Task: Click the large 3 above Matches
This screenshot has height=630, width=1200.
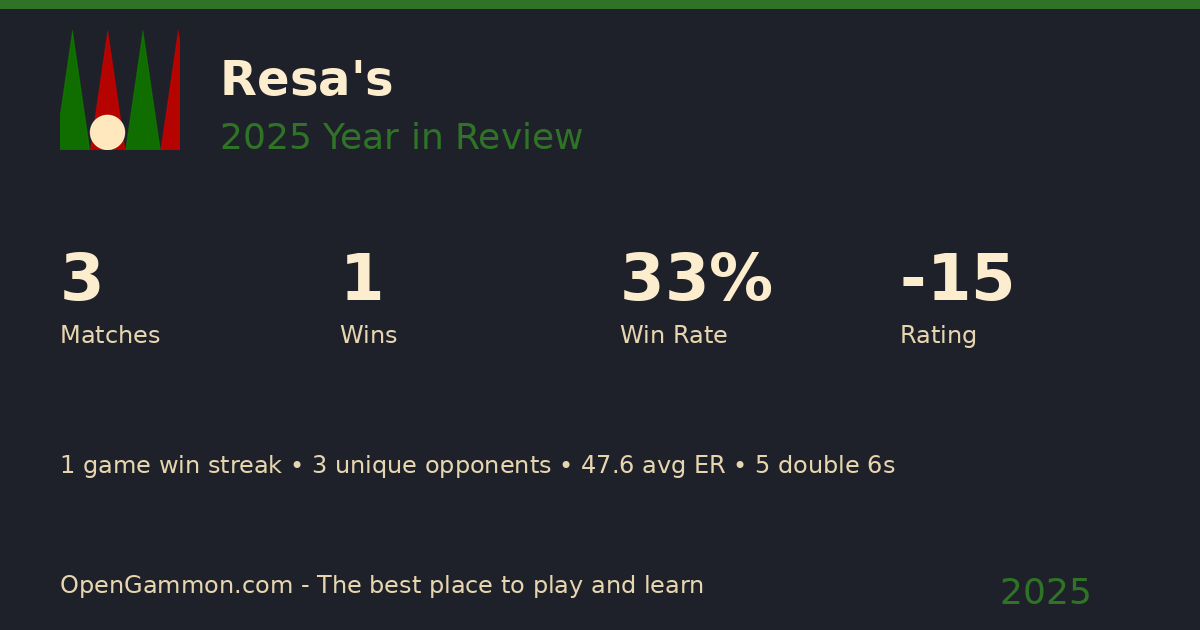Action: [x=81, y=279]
